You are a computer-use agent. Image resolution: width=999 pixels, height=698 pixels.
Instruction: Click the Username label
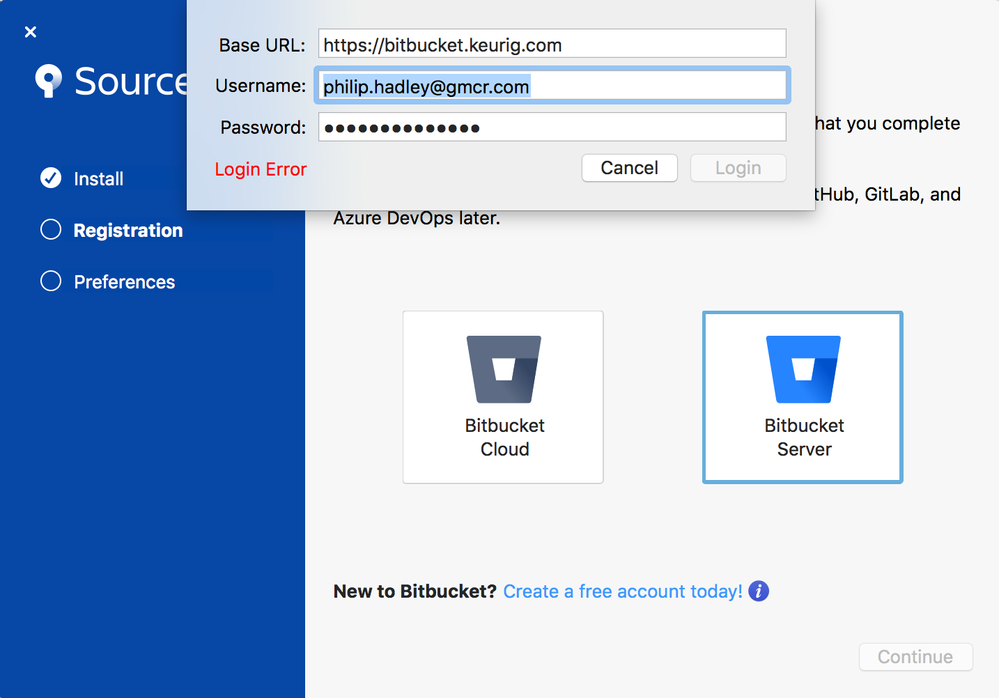[x=261, y=86]
